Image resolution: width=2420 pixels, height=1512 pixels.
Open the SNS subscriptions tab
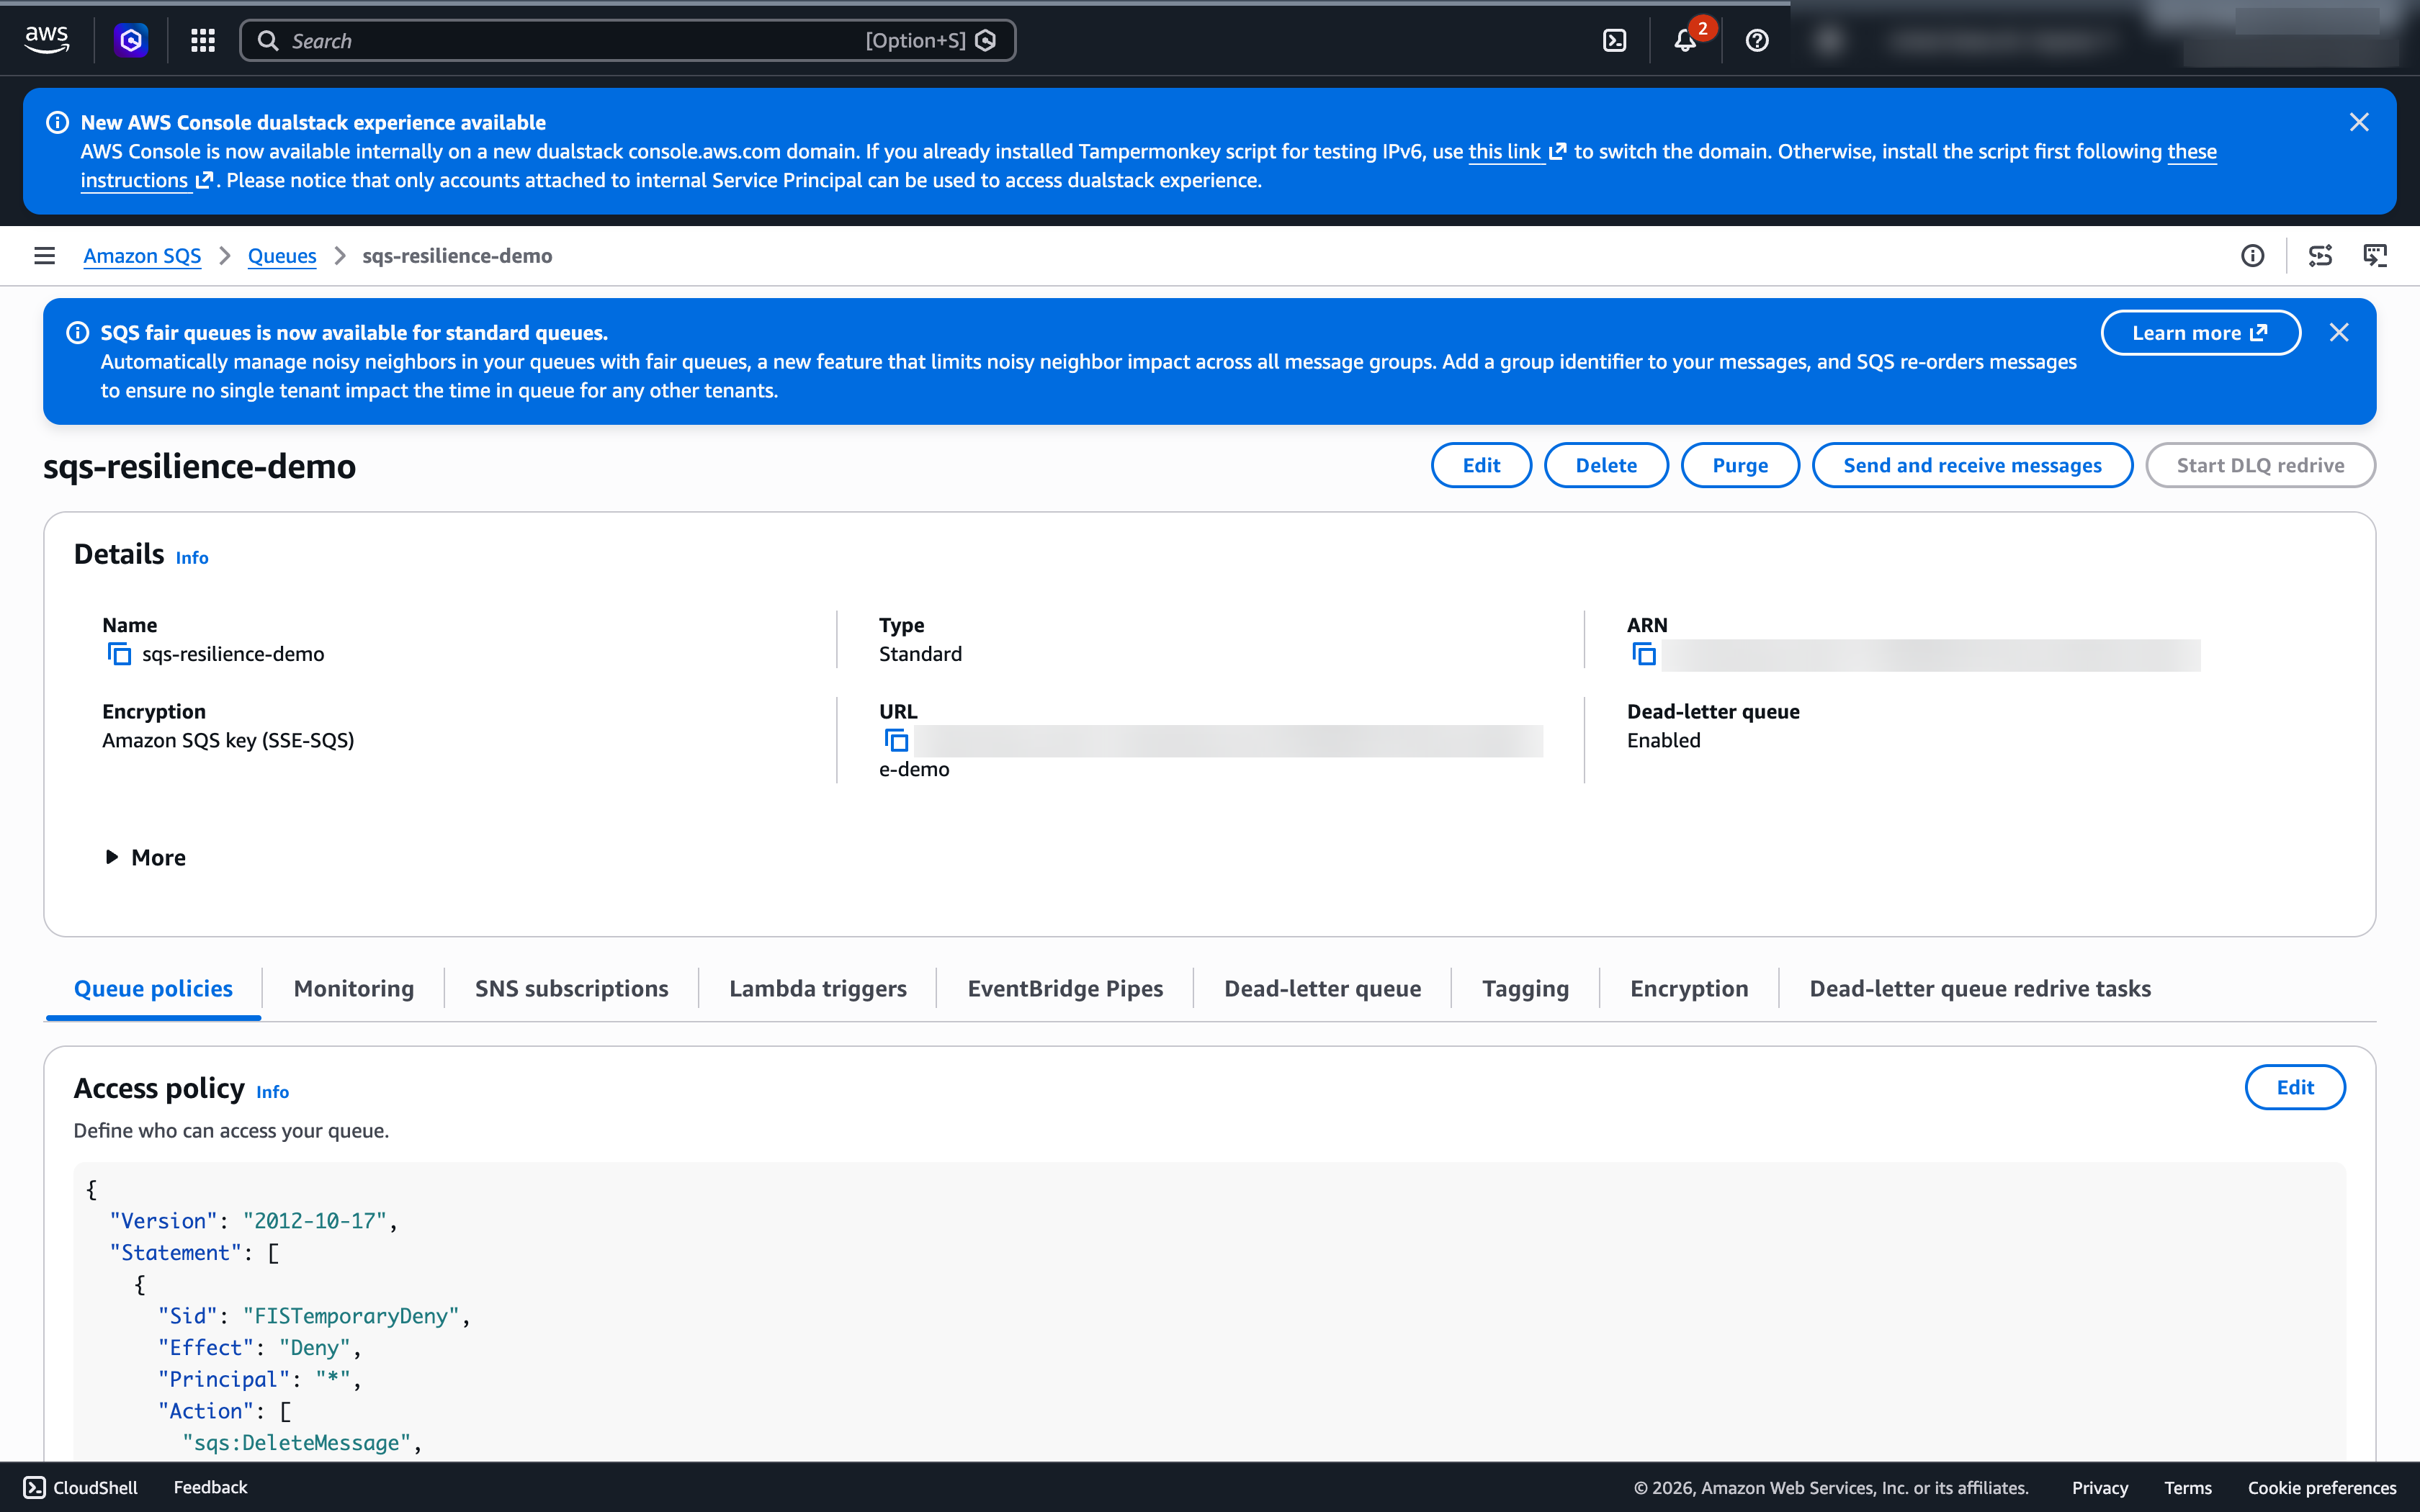click(x=571, y=988)
